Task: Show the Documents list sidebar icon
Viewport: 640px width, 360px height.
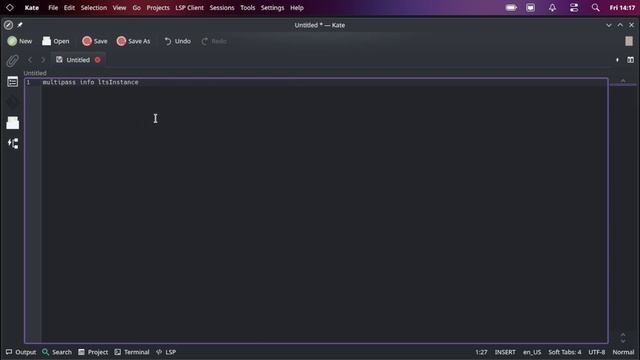Action: [x=13, y=82]
